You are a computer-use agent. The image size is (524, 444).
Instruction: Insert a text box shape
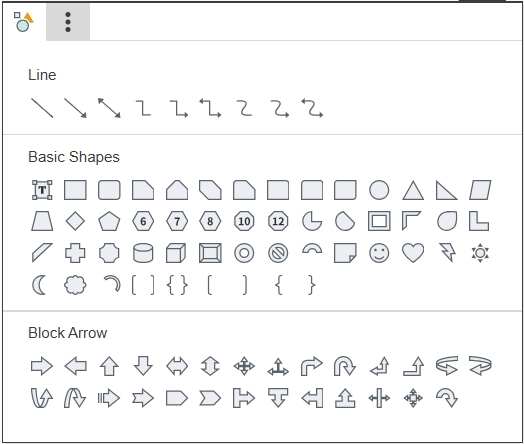pos(42,190)
